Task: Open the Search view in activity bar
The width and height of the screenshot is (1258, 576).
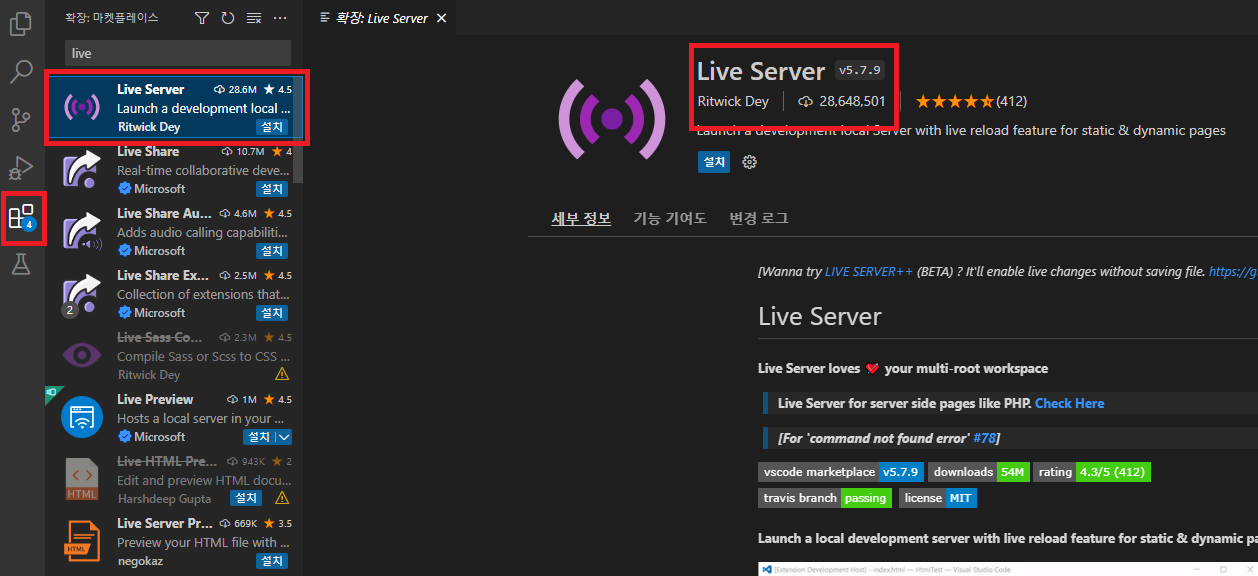Action: tap(21, 72)
